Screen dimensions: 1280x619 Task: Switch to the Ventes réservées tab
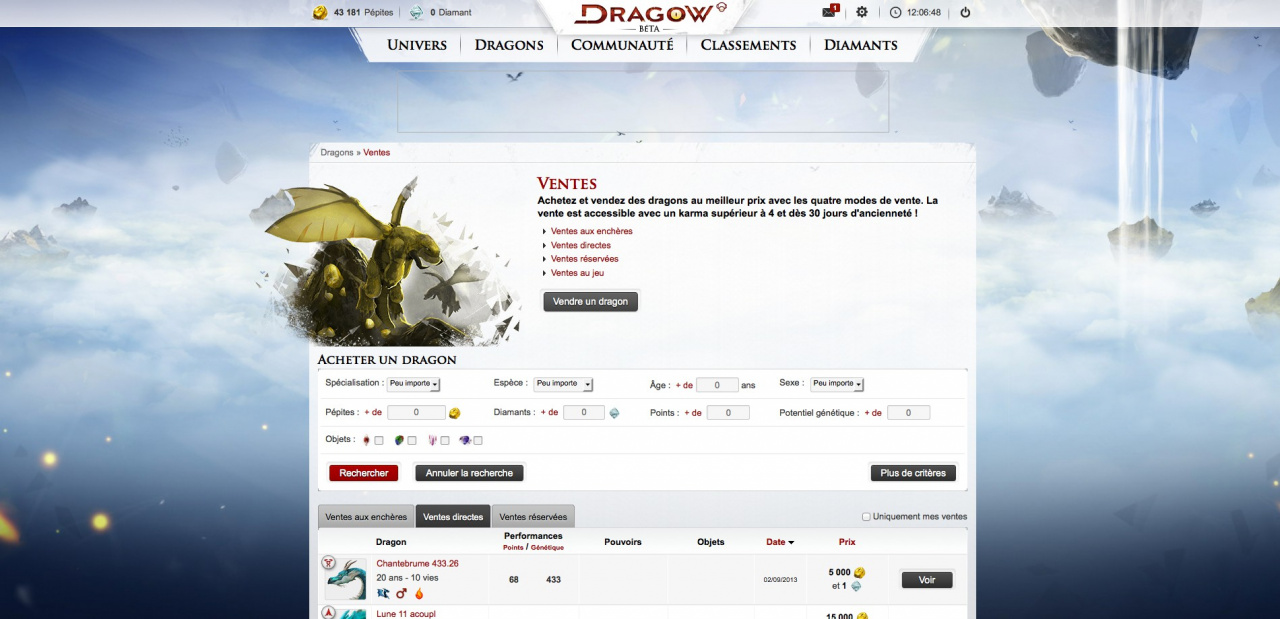[x=533, y=517]
